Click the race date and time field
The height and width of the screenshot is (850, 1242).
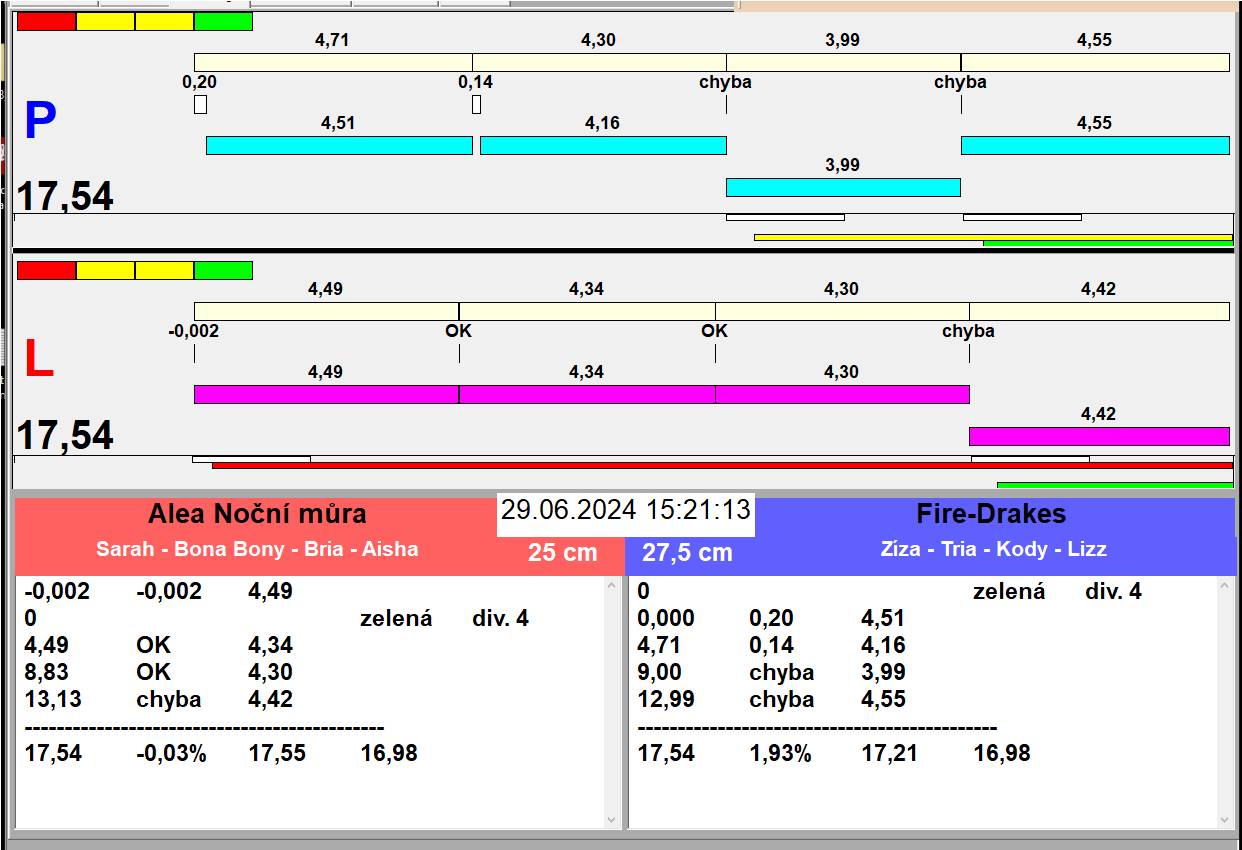click(626, 510)
